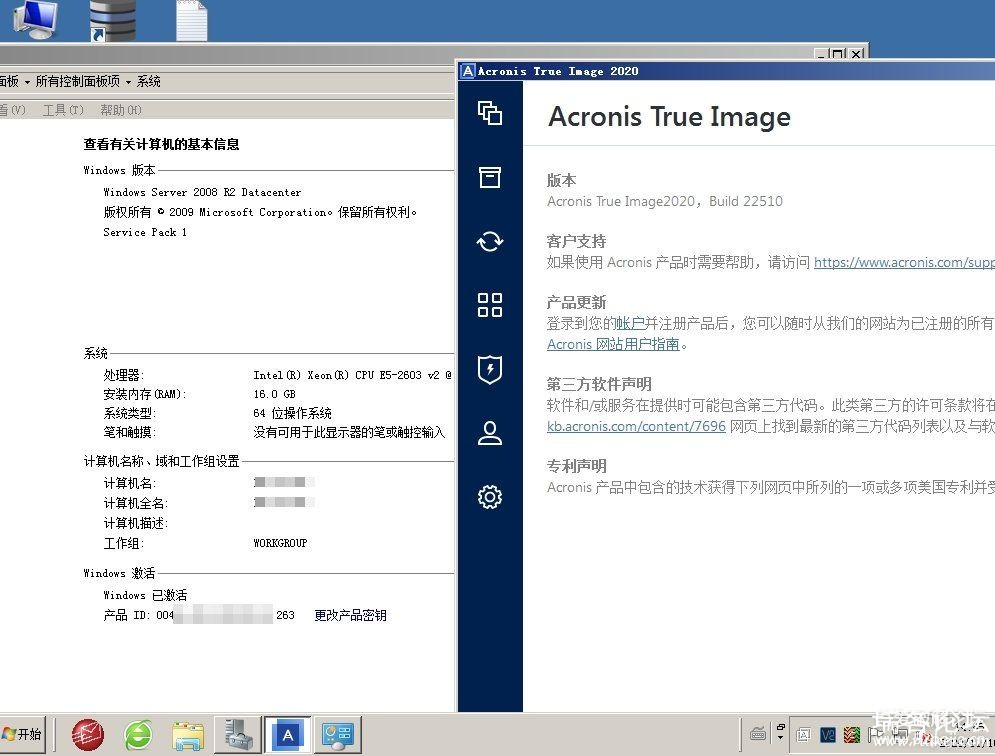
Task: Click the 版本 heading in Acronis
Action: click(x=561, y=180)
